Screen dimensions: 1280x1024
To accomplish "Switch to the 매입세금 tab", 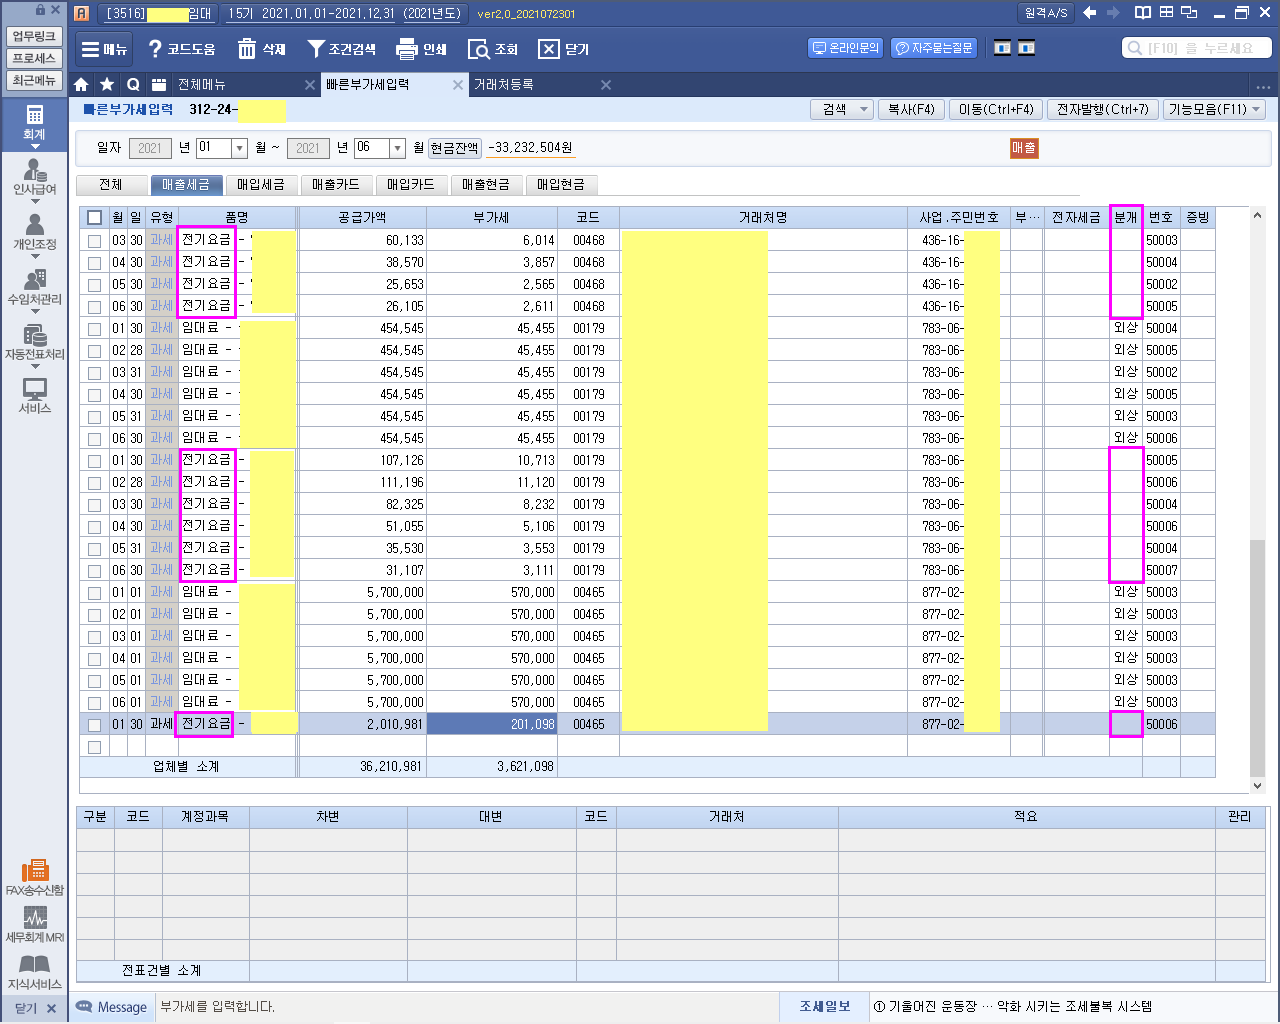I will tap(260, 185).
